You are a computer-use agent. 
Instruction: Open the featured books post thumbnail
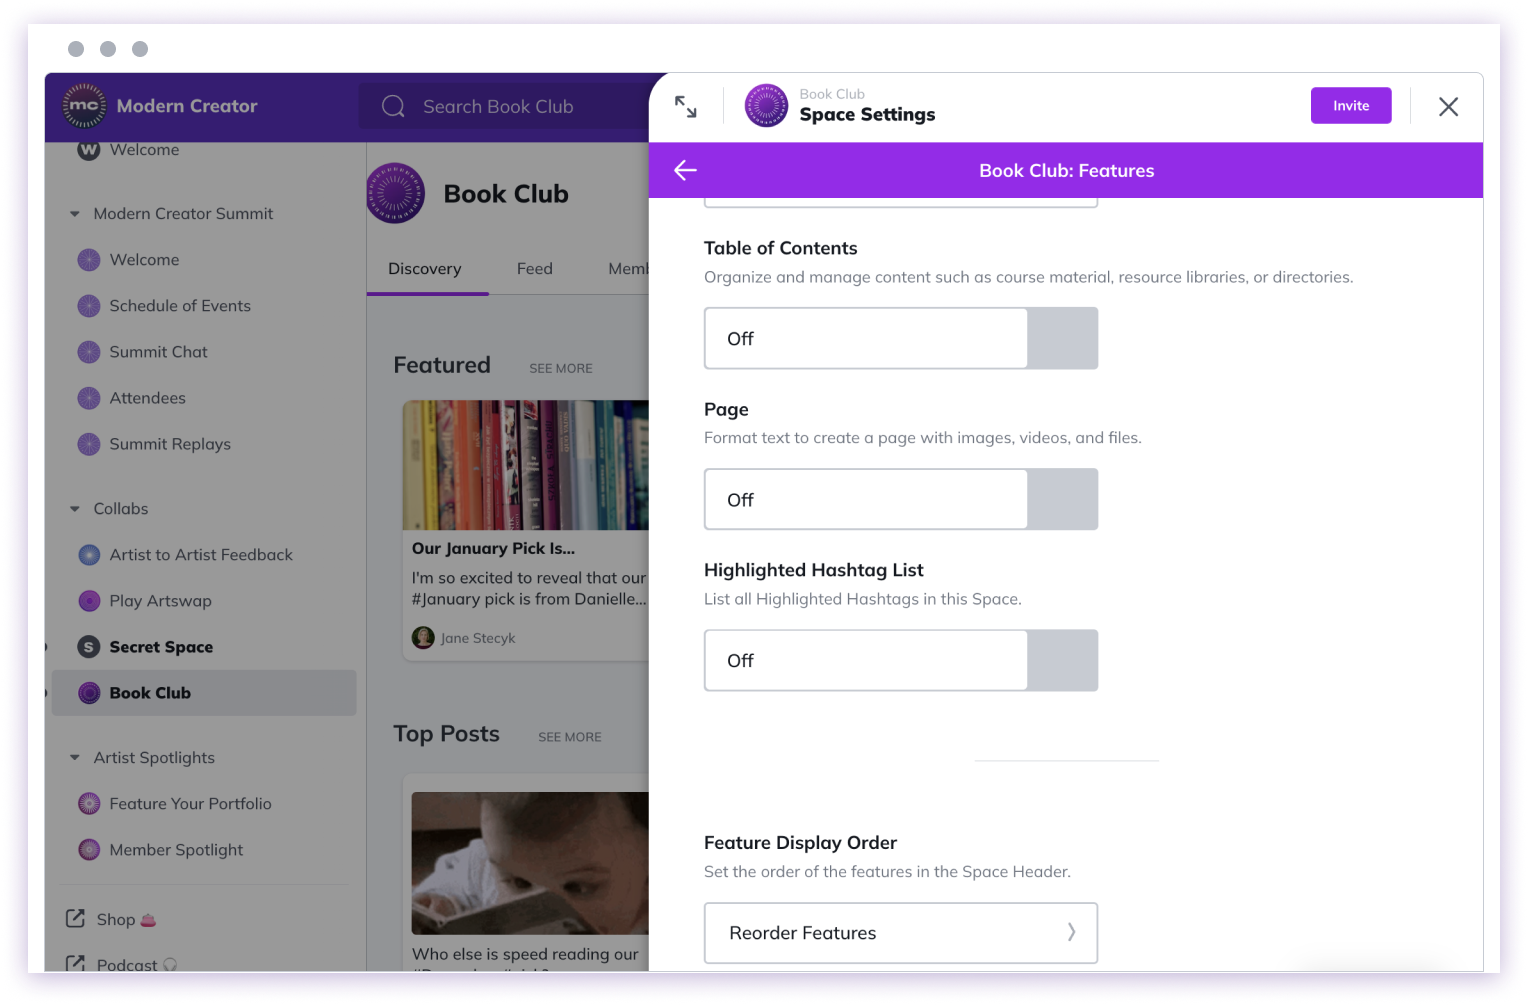click(526, 465)
